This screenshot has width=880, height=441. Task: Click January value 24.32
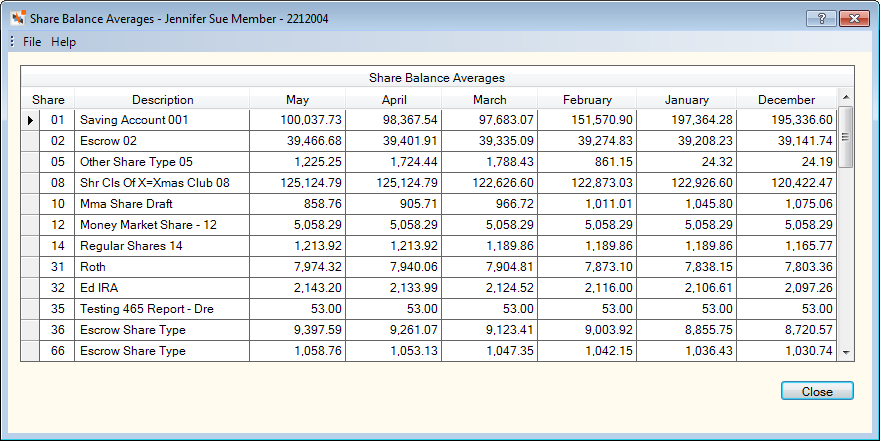pyautogui.click(x=686, y=162)
